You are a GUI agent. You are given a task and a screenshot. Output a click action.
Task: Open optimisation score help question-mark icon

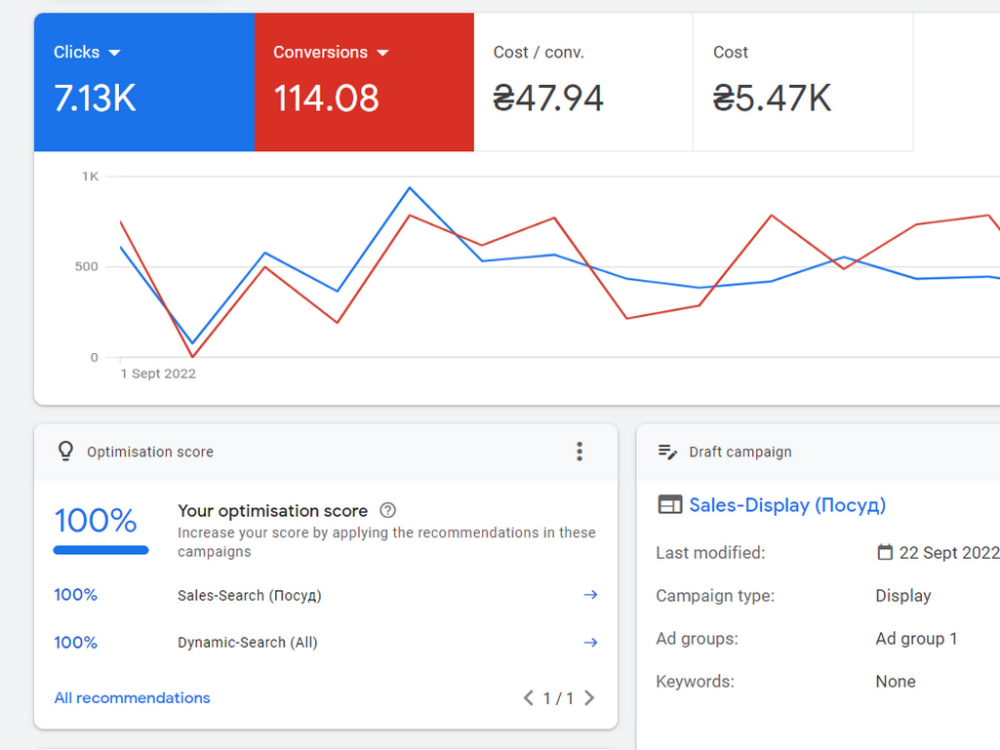pos(388,510)
